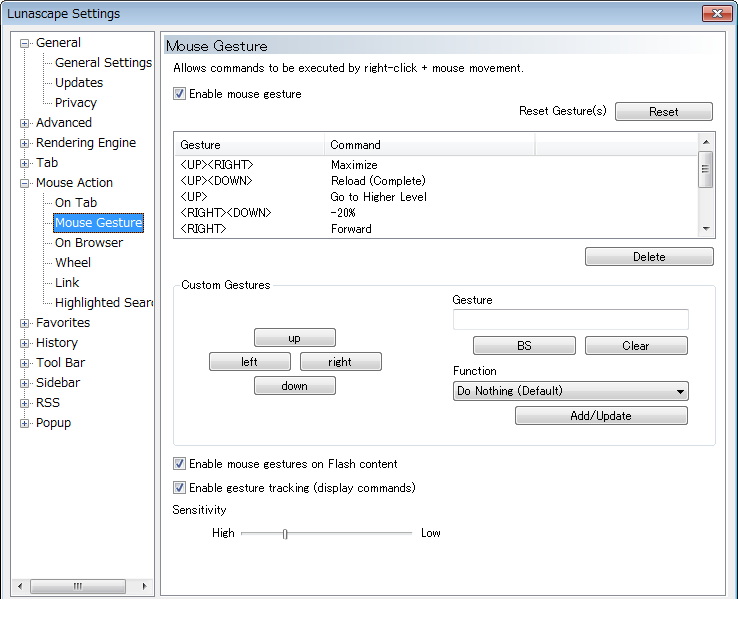The width and height of the screenshot is (738, 634).
Task: Select the Mouse Action tree label
Action: tap(74, 183)
